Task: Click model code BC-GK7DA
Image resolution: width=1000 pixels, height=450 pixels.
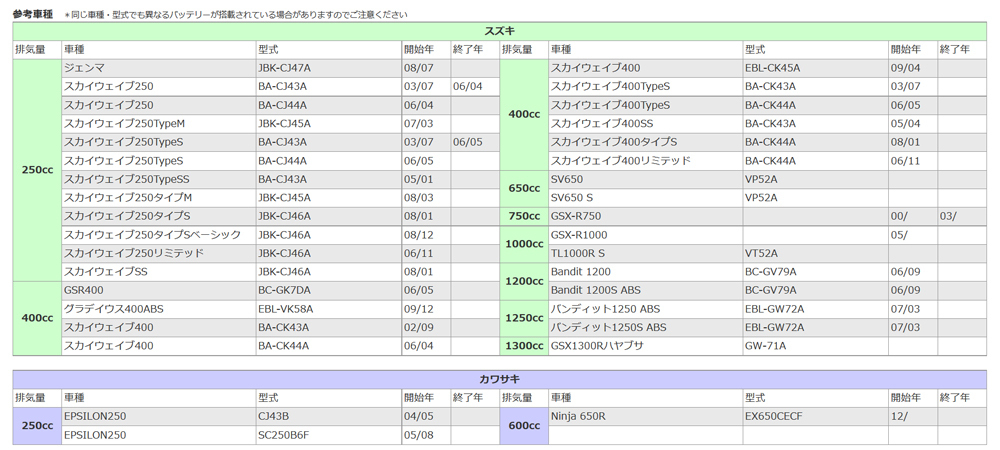Action: tap(284, 291)
